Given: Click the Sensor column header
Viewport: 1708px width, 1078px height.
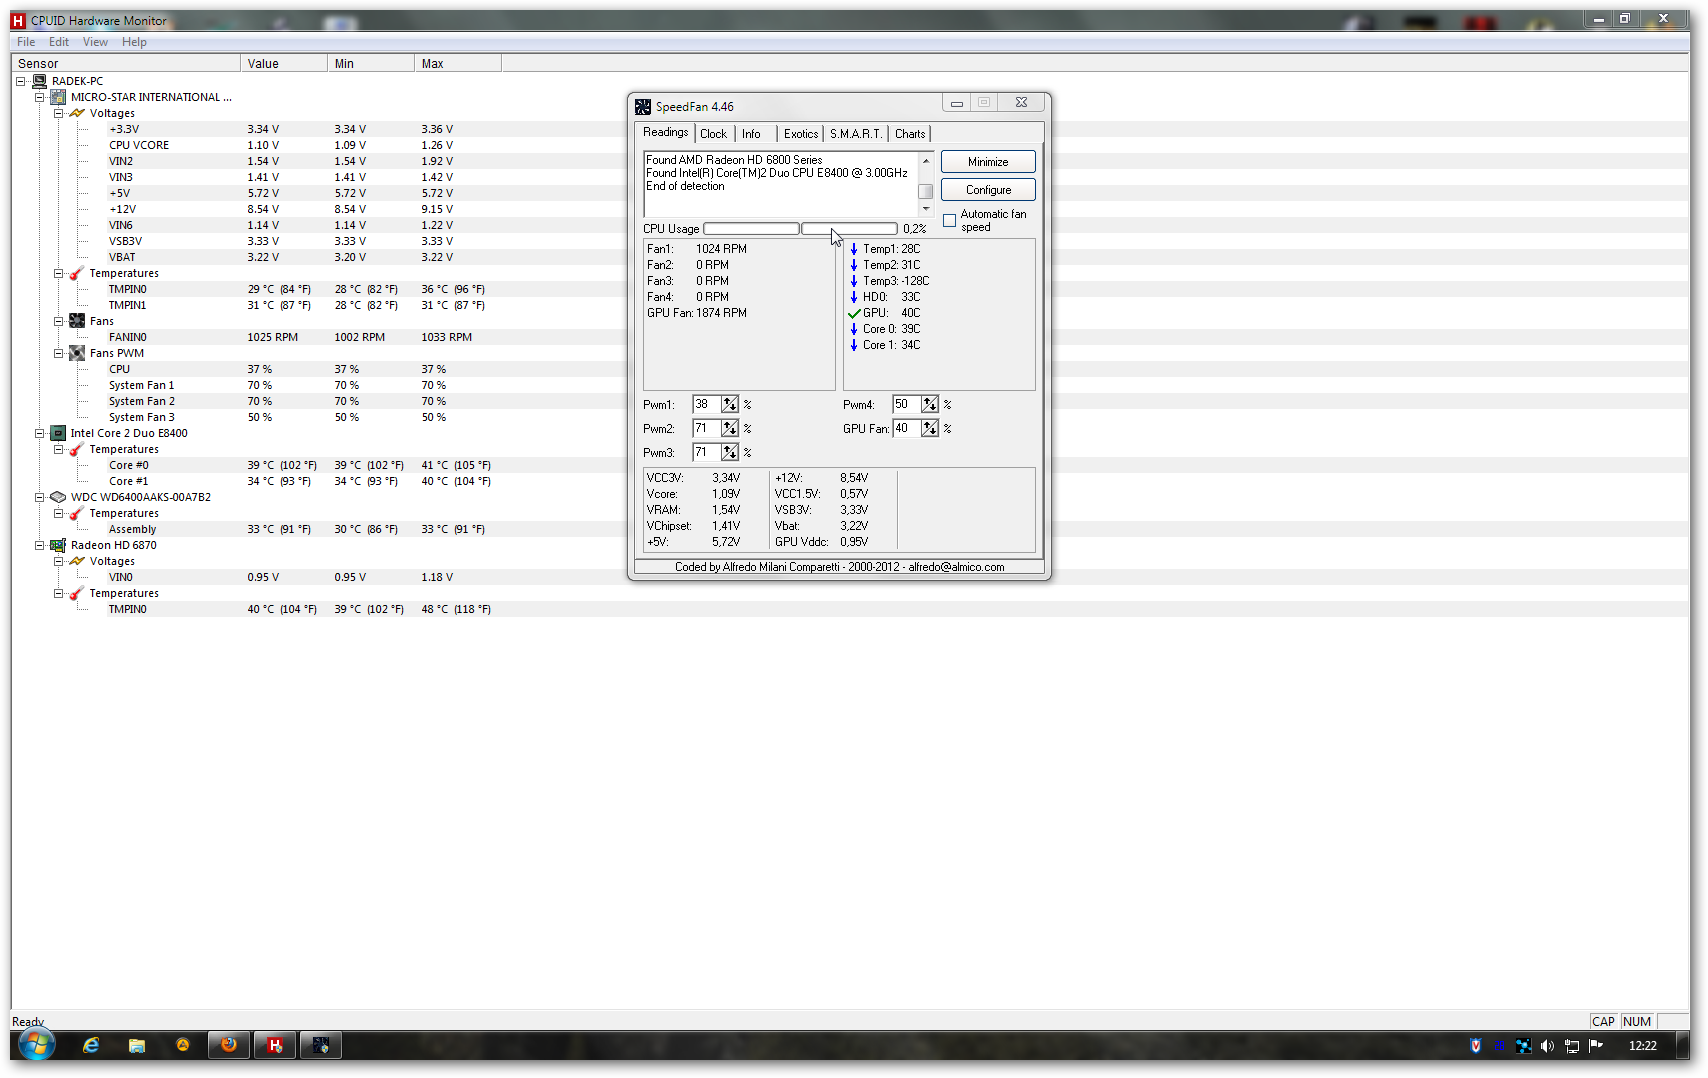Looking at the screenshot, I should click(126, 63).
